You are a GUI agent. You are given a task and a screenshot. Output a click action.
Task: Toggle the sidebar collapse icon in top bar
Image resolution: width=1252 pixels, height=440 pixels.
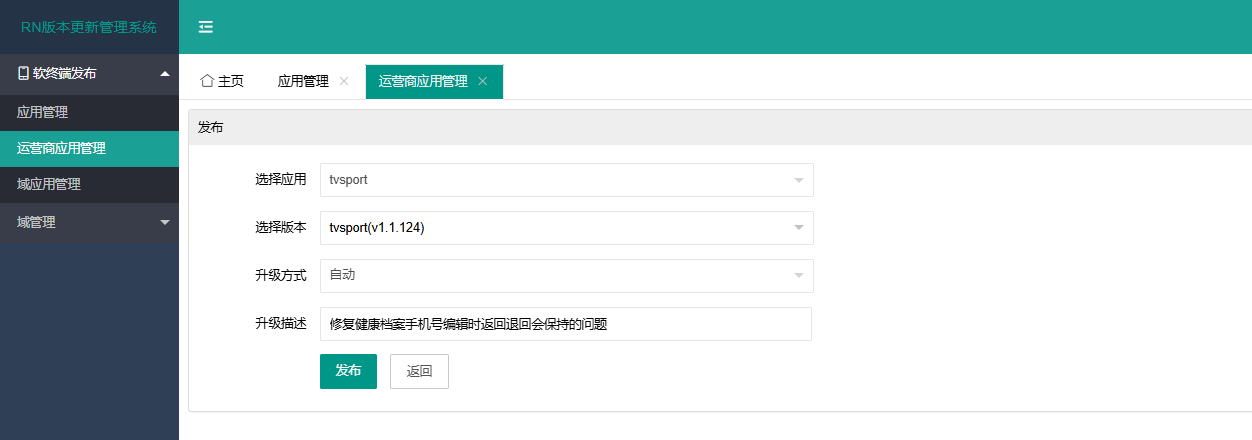click(206, 27)
